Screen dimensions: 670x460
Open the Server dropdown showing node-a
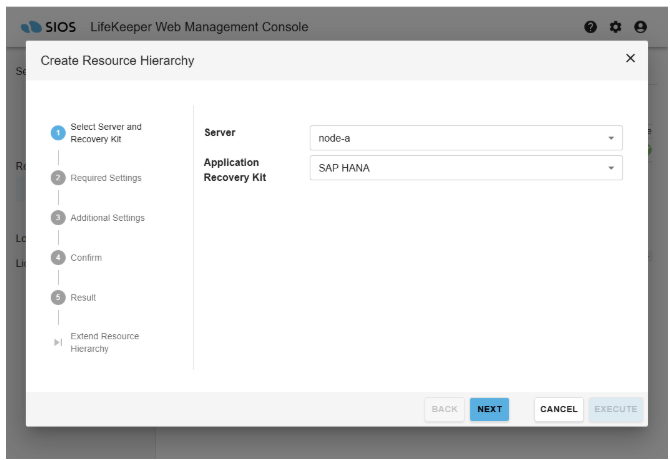tap(466, 138)
